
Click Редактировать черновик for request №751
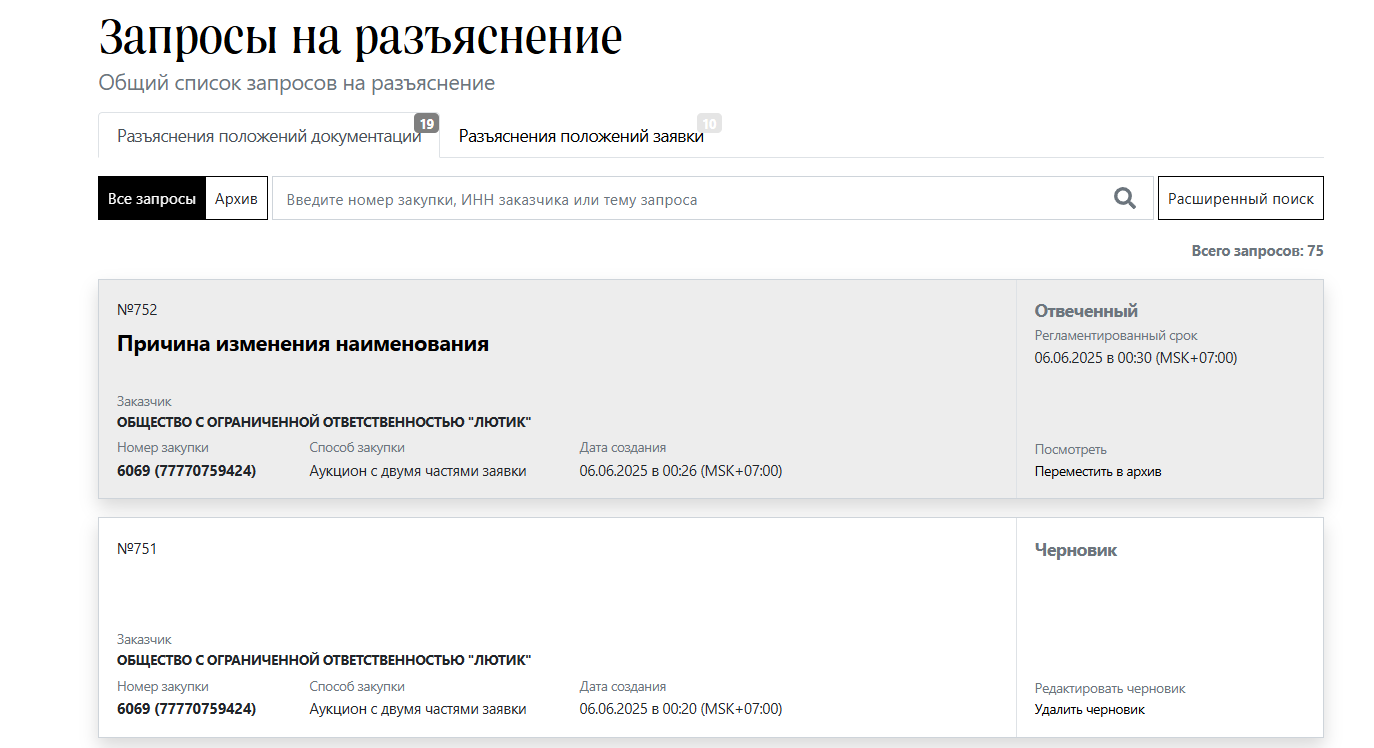pos(1109,689)
